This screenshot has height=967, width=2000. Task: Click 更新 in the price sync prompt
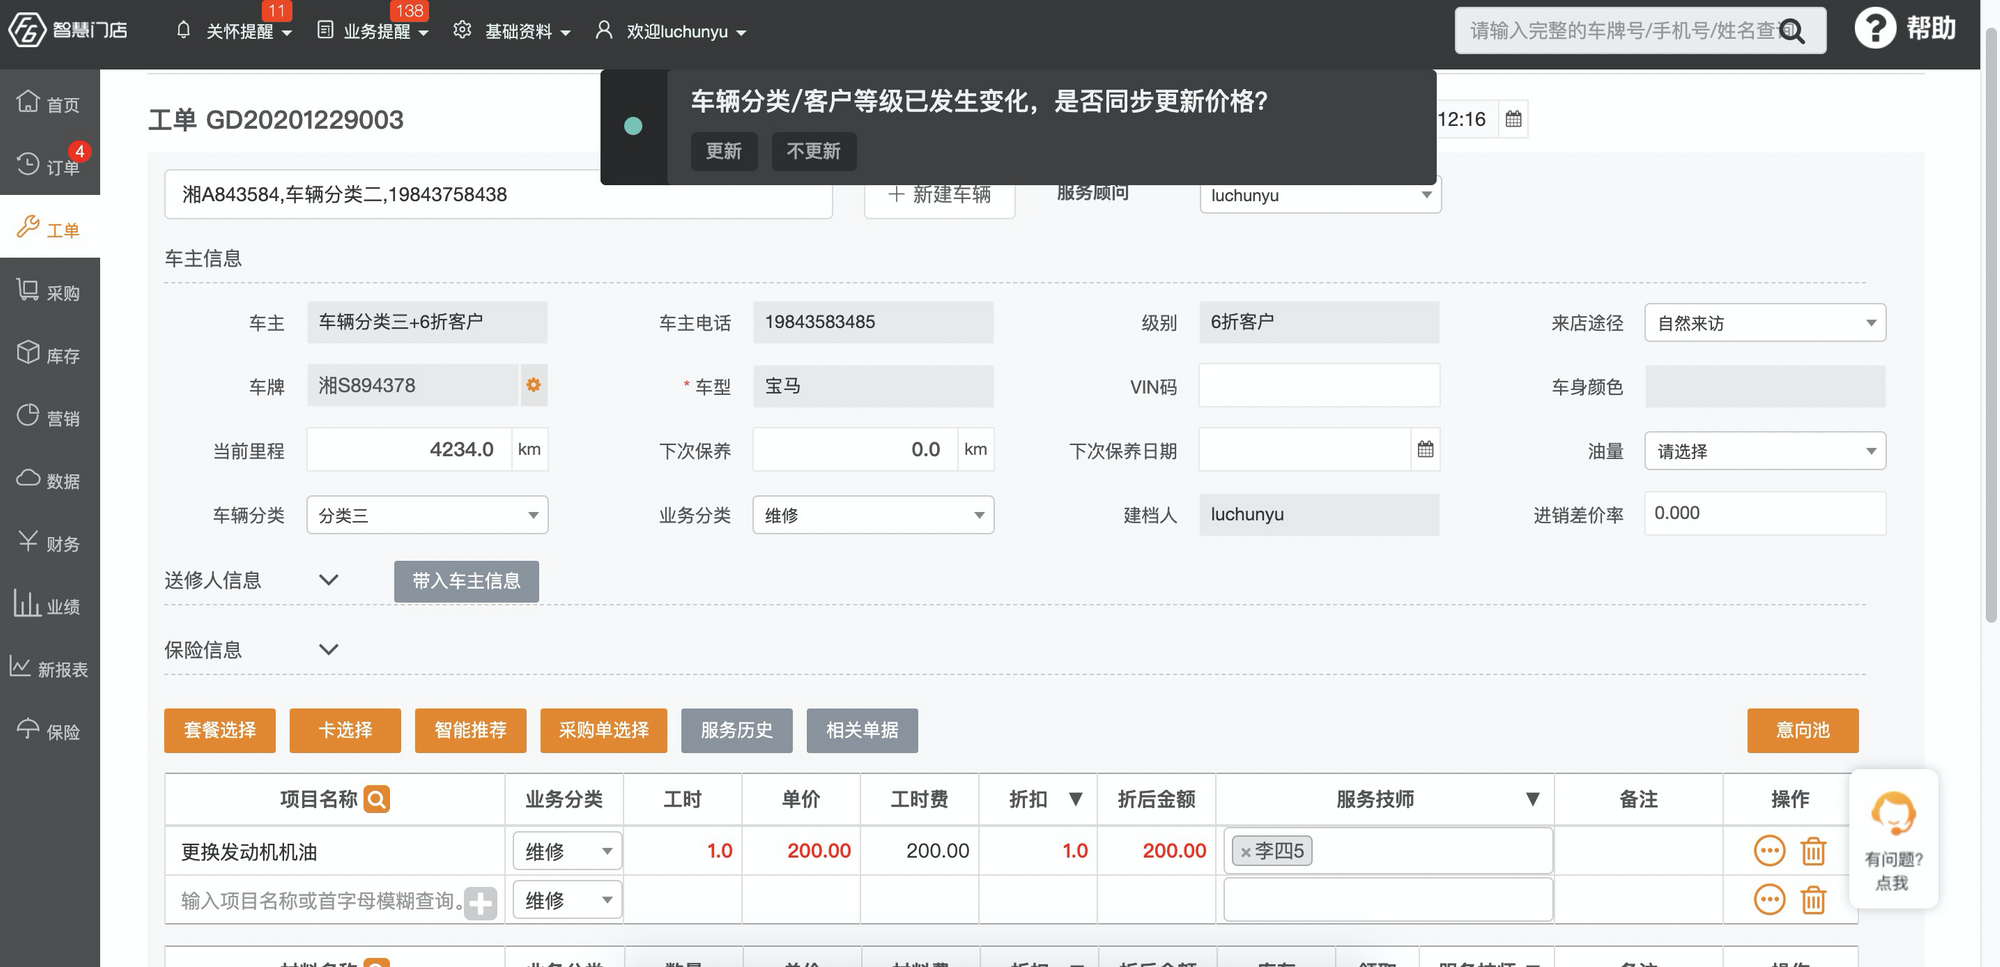(724, 151)
